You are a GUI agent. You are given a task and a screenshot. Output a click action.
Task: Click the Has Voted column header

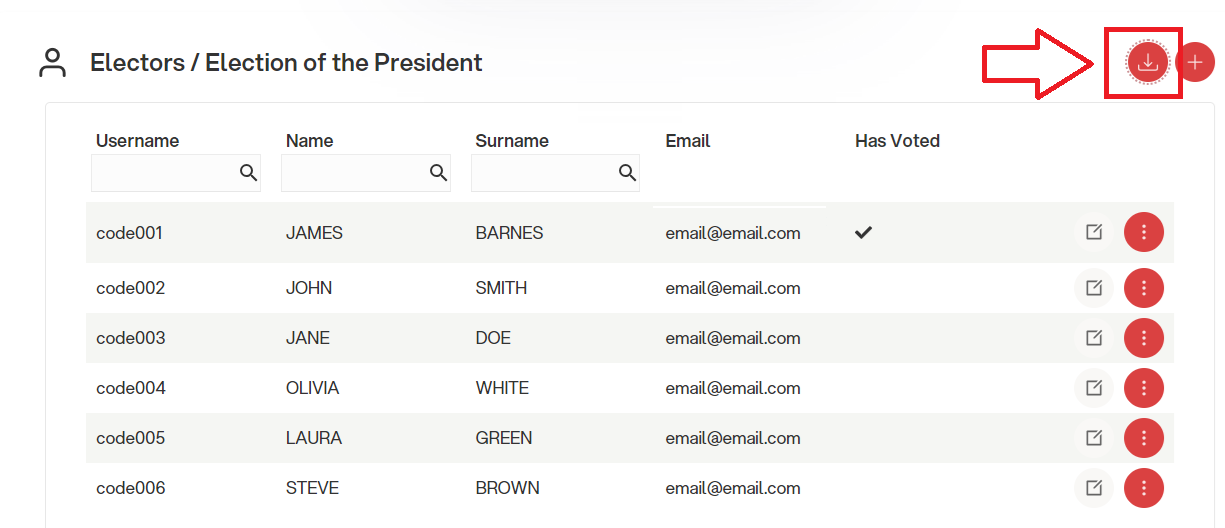click(897, 141)
